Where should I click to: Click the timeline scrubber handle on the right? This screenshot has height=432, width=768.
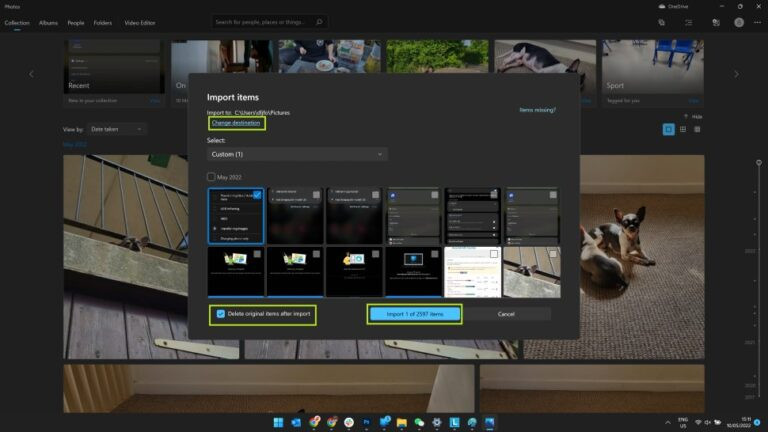[x=759, y=163]
